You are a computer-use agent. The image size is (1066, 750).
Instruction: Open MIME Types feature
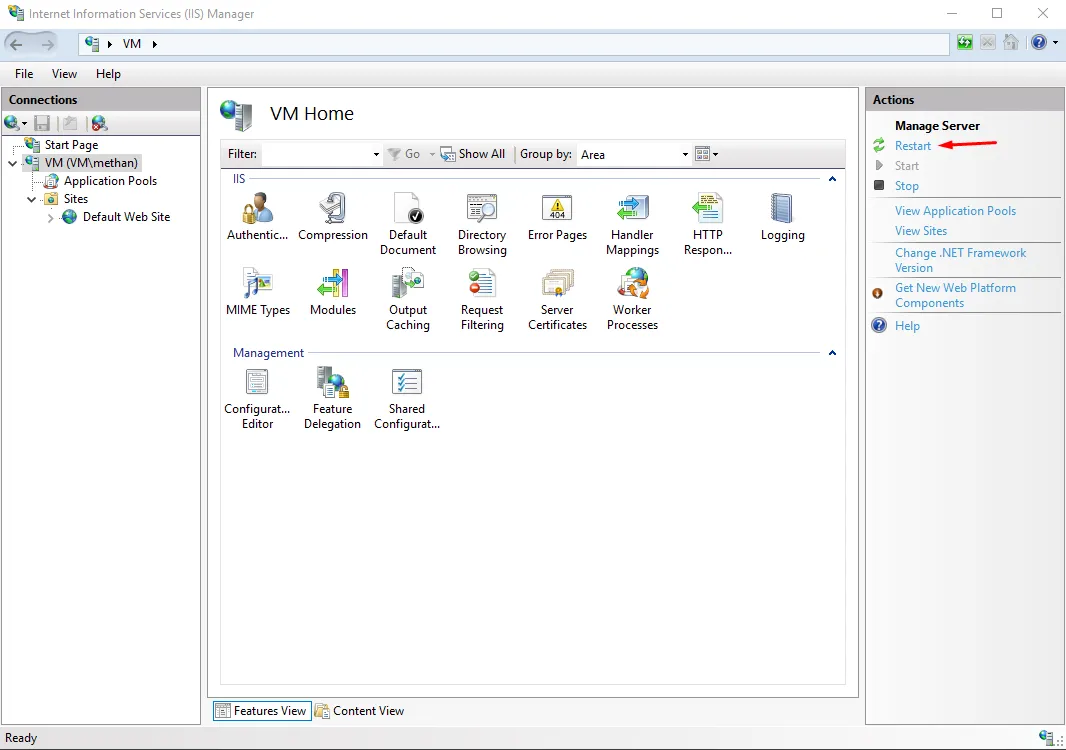[257, 285]
